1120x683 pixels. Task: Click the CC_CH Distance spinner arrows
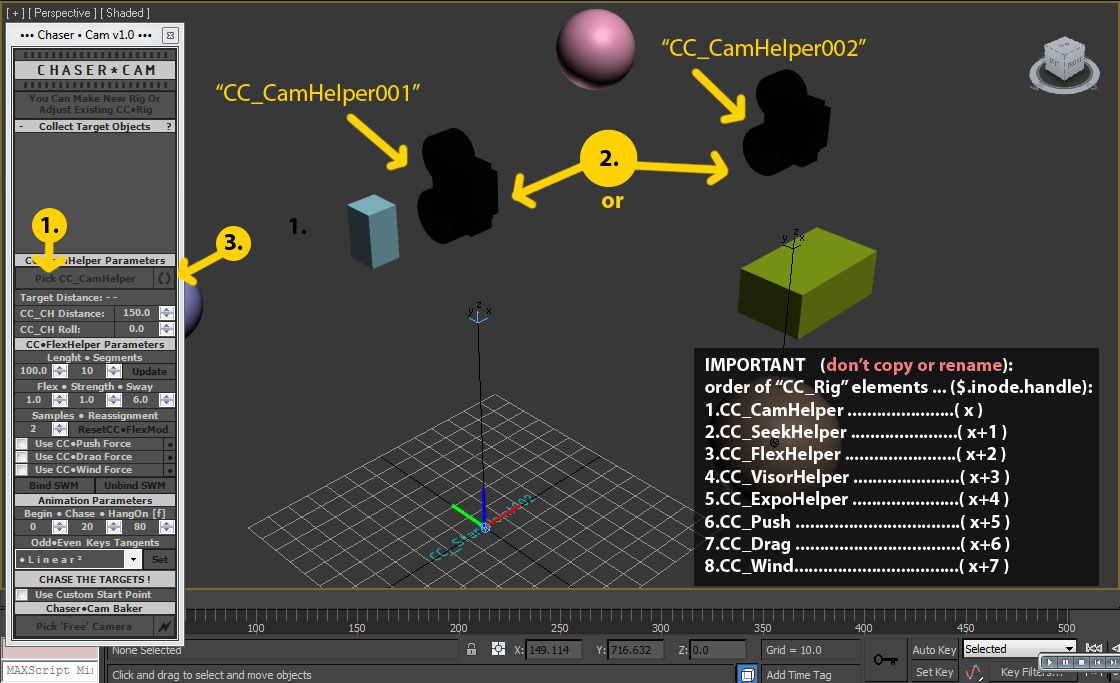click(x=167, y=314)
